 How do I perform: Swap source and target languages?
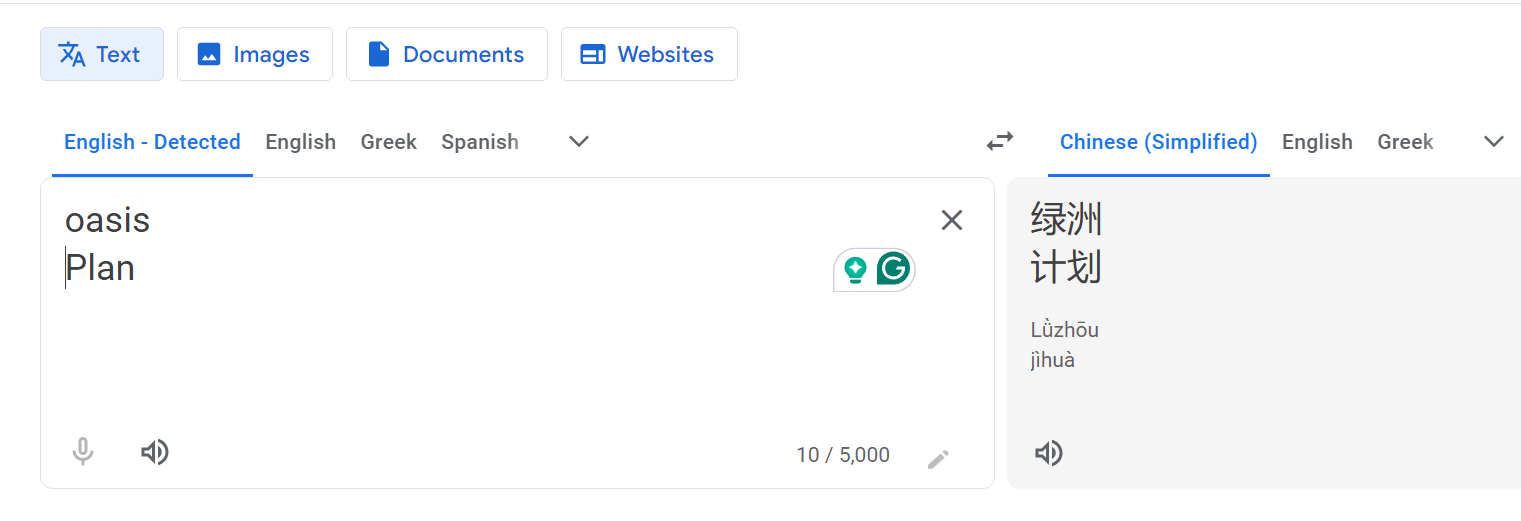tap(1000, 142)
